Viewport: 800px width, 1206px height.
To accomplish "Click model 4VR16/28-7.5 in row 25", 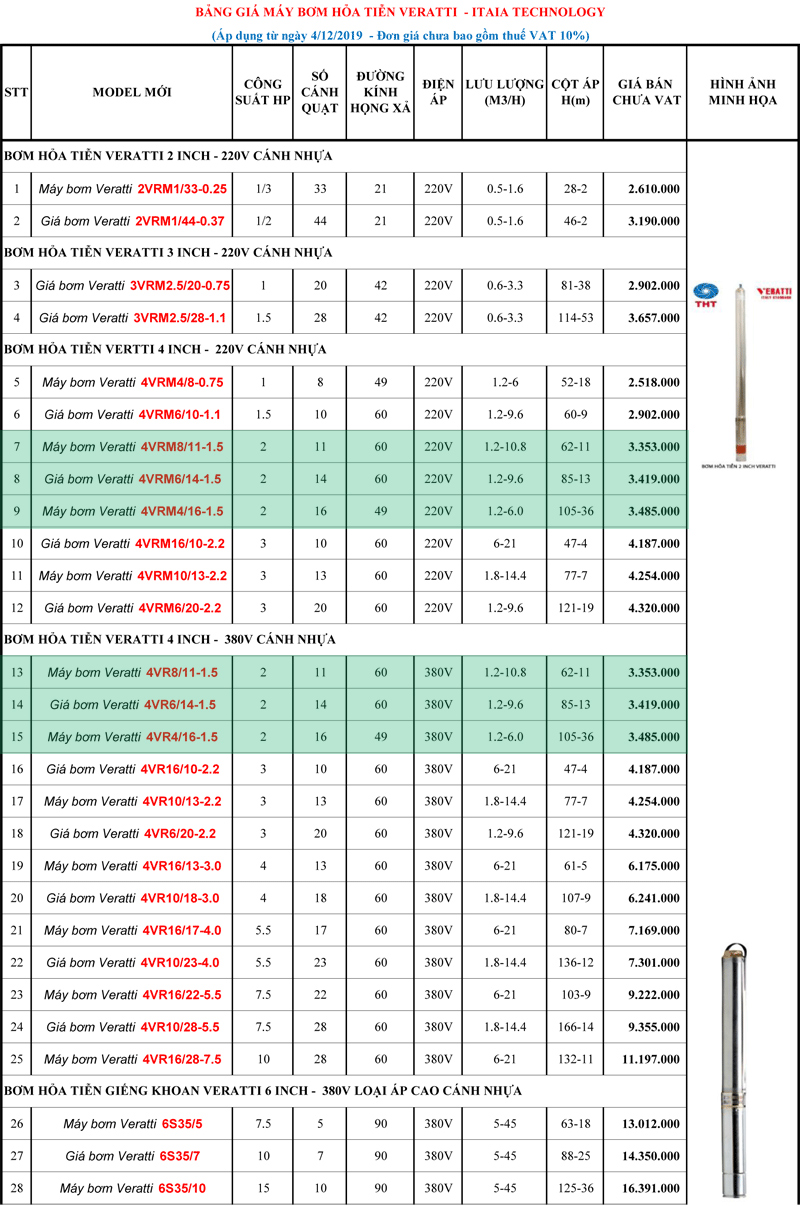I will click(x=181, y=1059).
